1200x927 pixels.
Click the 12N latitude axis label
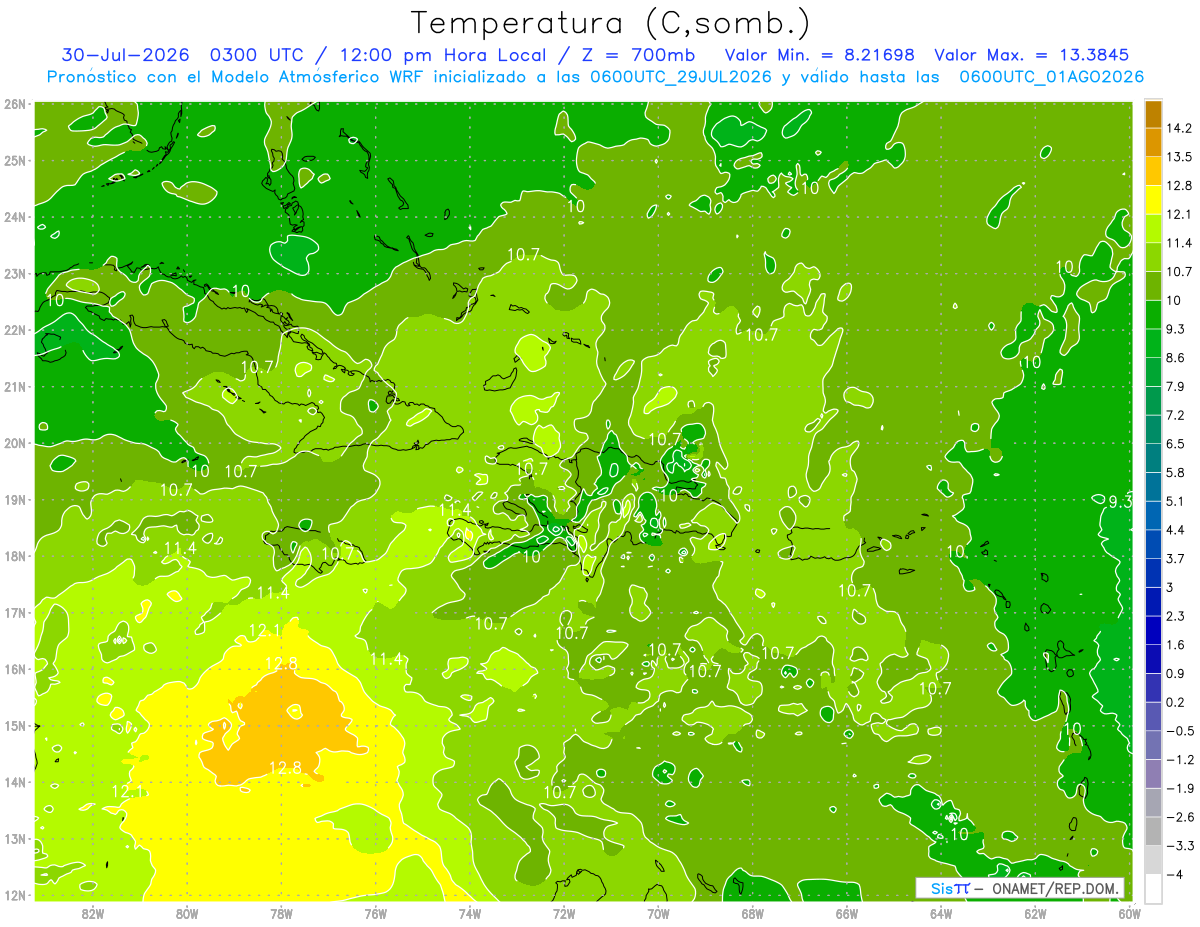coord(15,895)
